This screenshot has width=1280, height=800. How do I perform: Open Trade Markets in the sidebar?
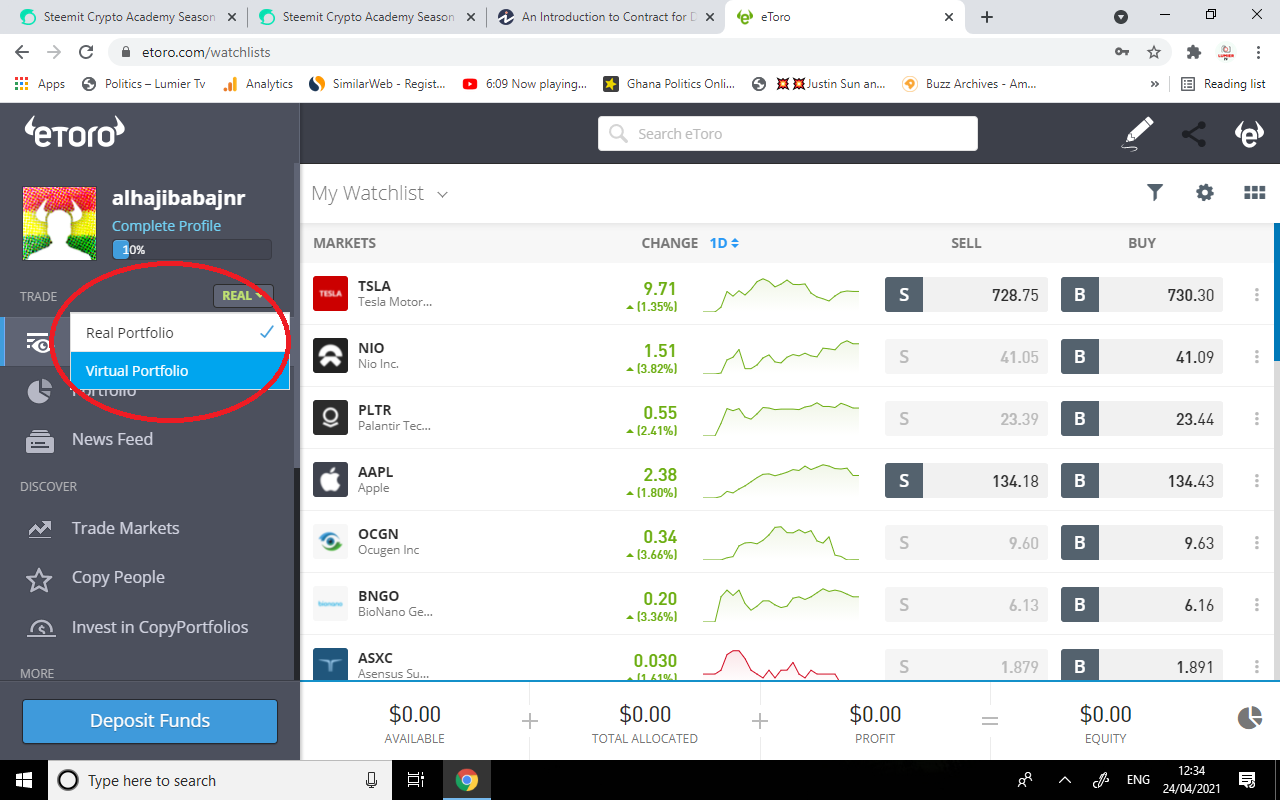(126, 529)
